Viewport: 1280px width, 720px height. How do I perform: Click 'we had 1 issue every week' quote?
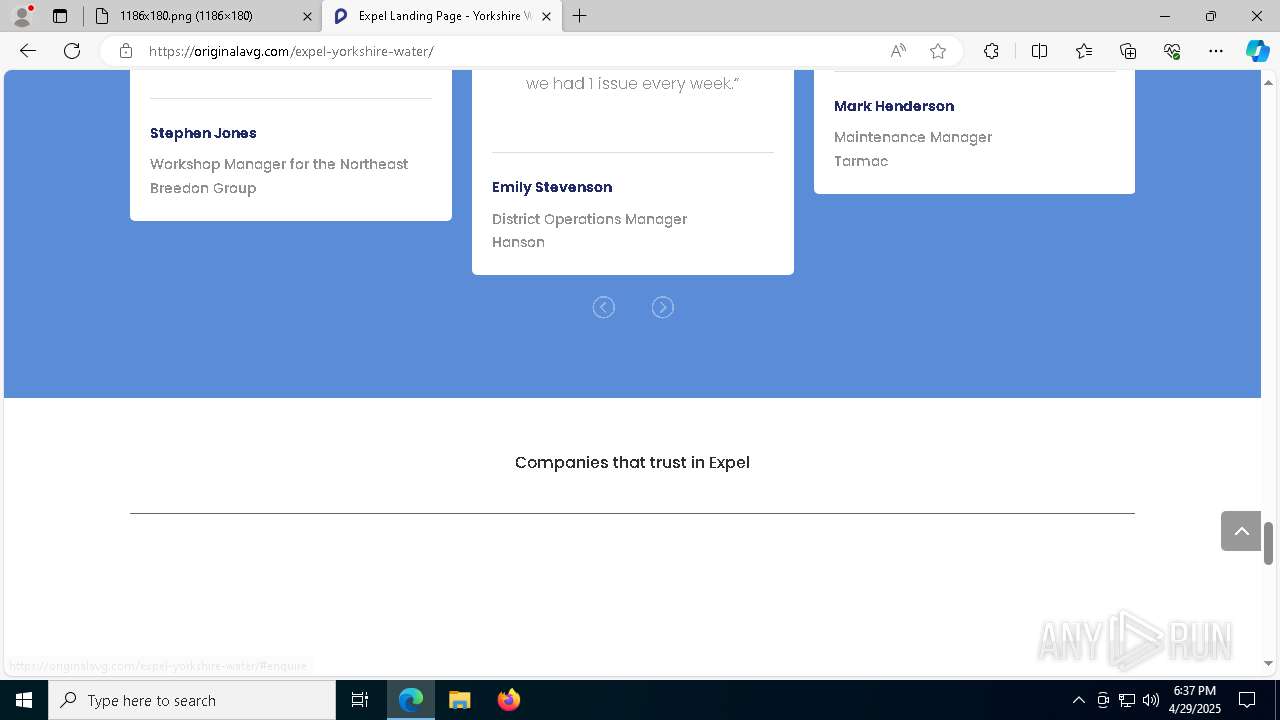click(x=632, y=84)
